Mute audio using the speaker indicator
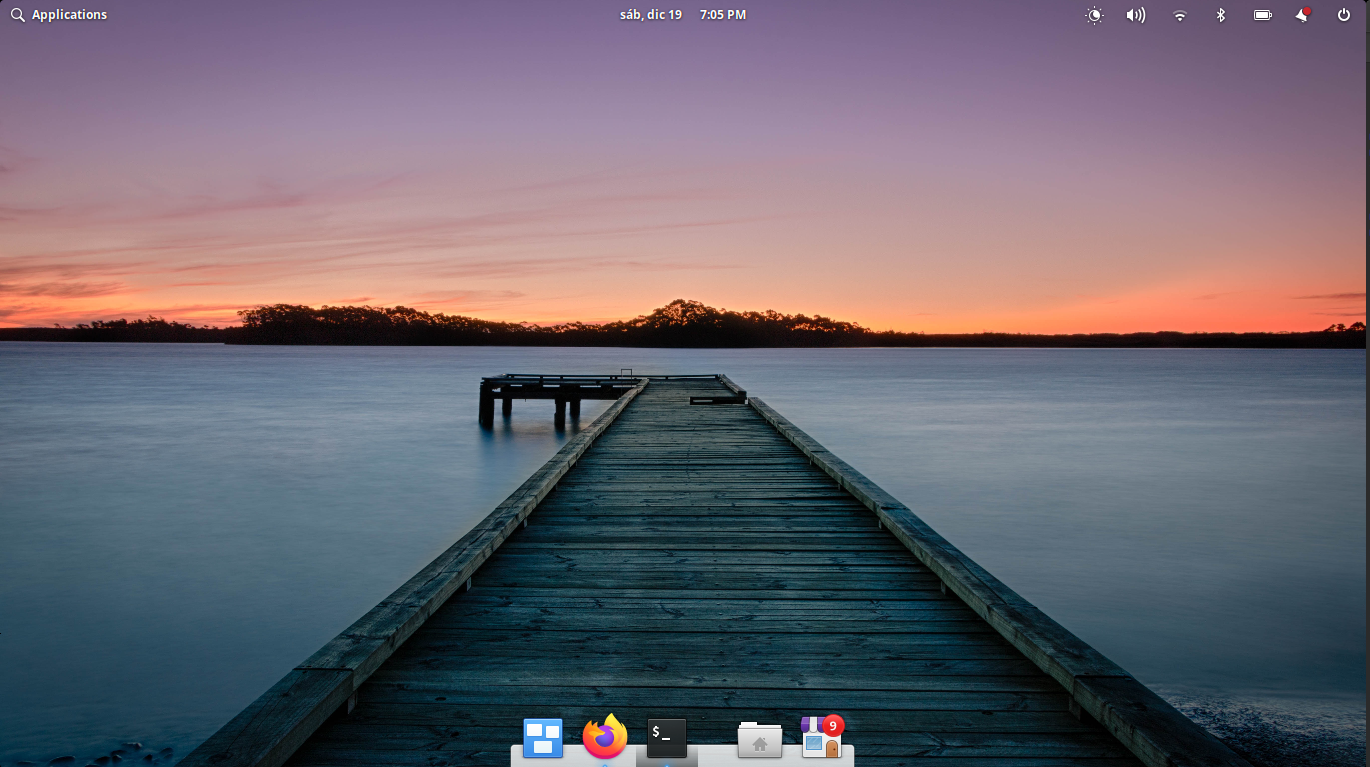This screenshot has width=1370, height=767. 1136,15
